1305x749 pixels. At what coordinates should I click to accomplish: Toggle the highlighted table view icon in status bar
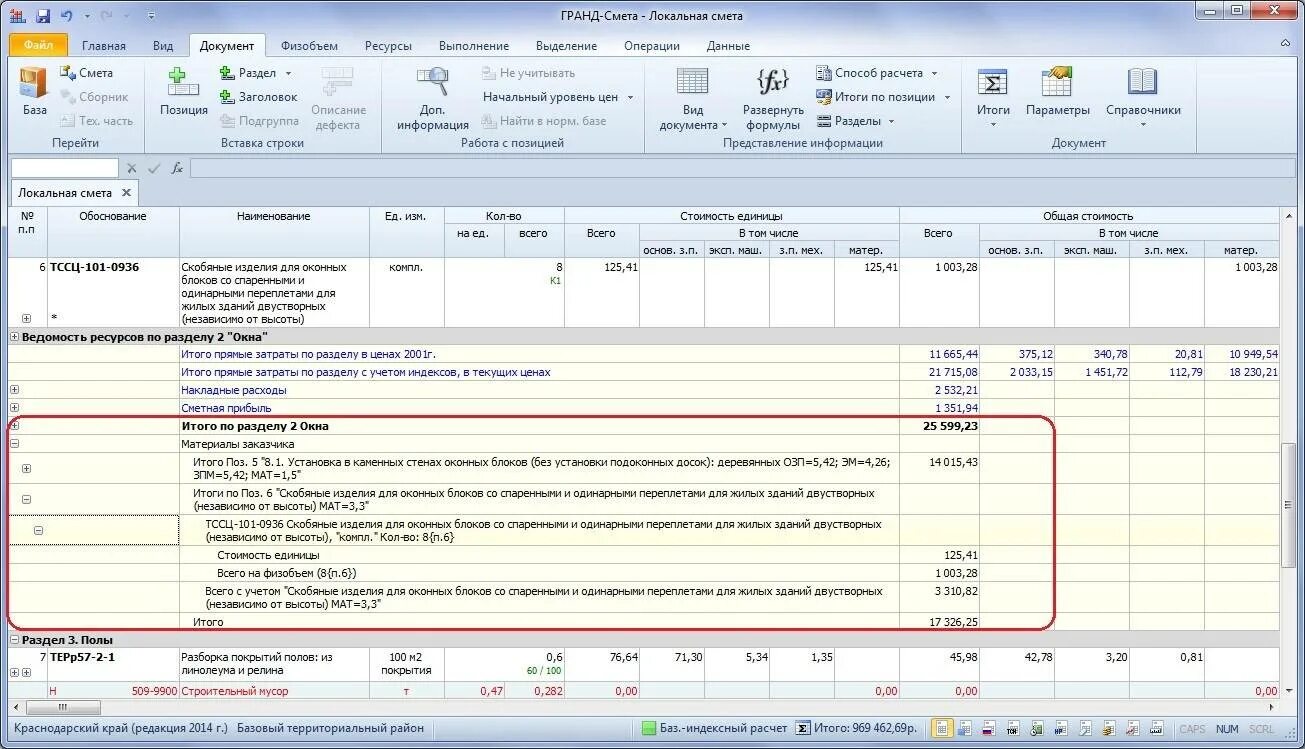point(941,729)
